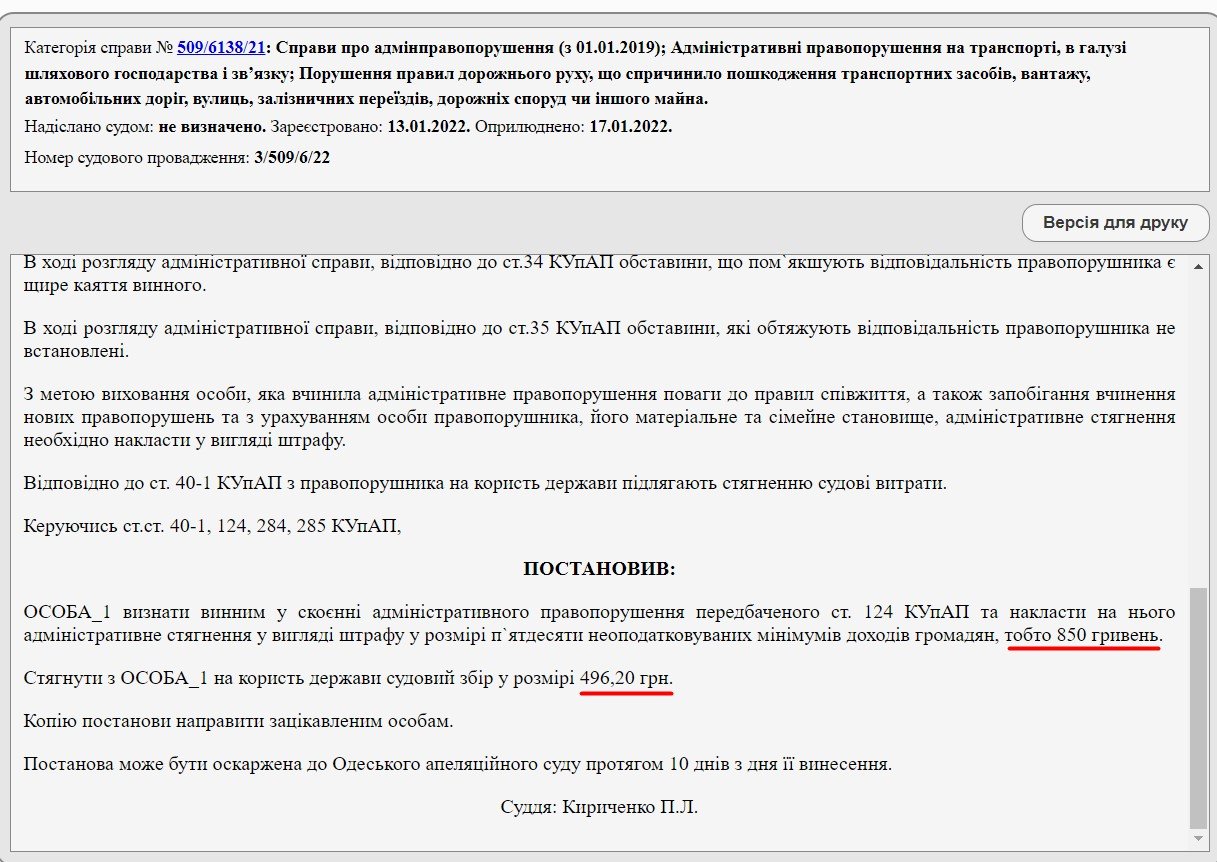Click paragraph starting 'З метою виховання особи'
This screenshot has height=862, width=1217.
(x=599, y=417)
